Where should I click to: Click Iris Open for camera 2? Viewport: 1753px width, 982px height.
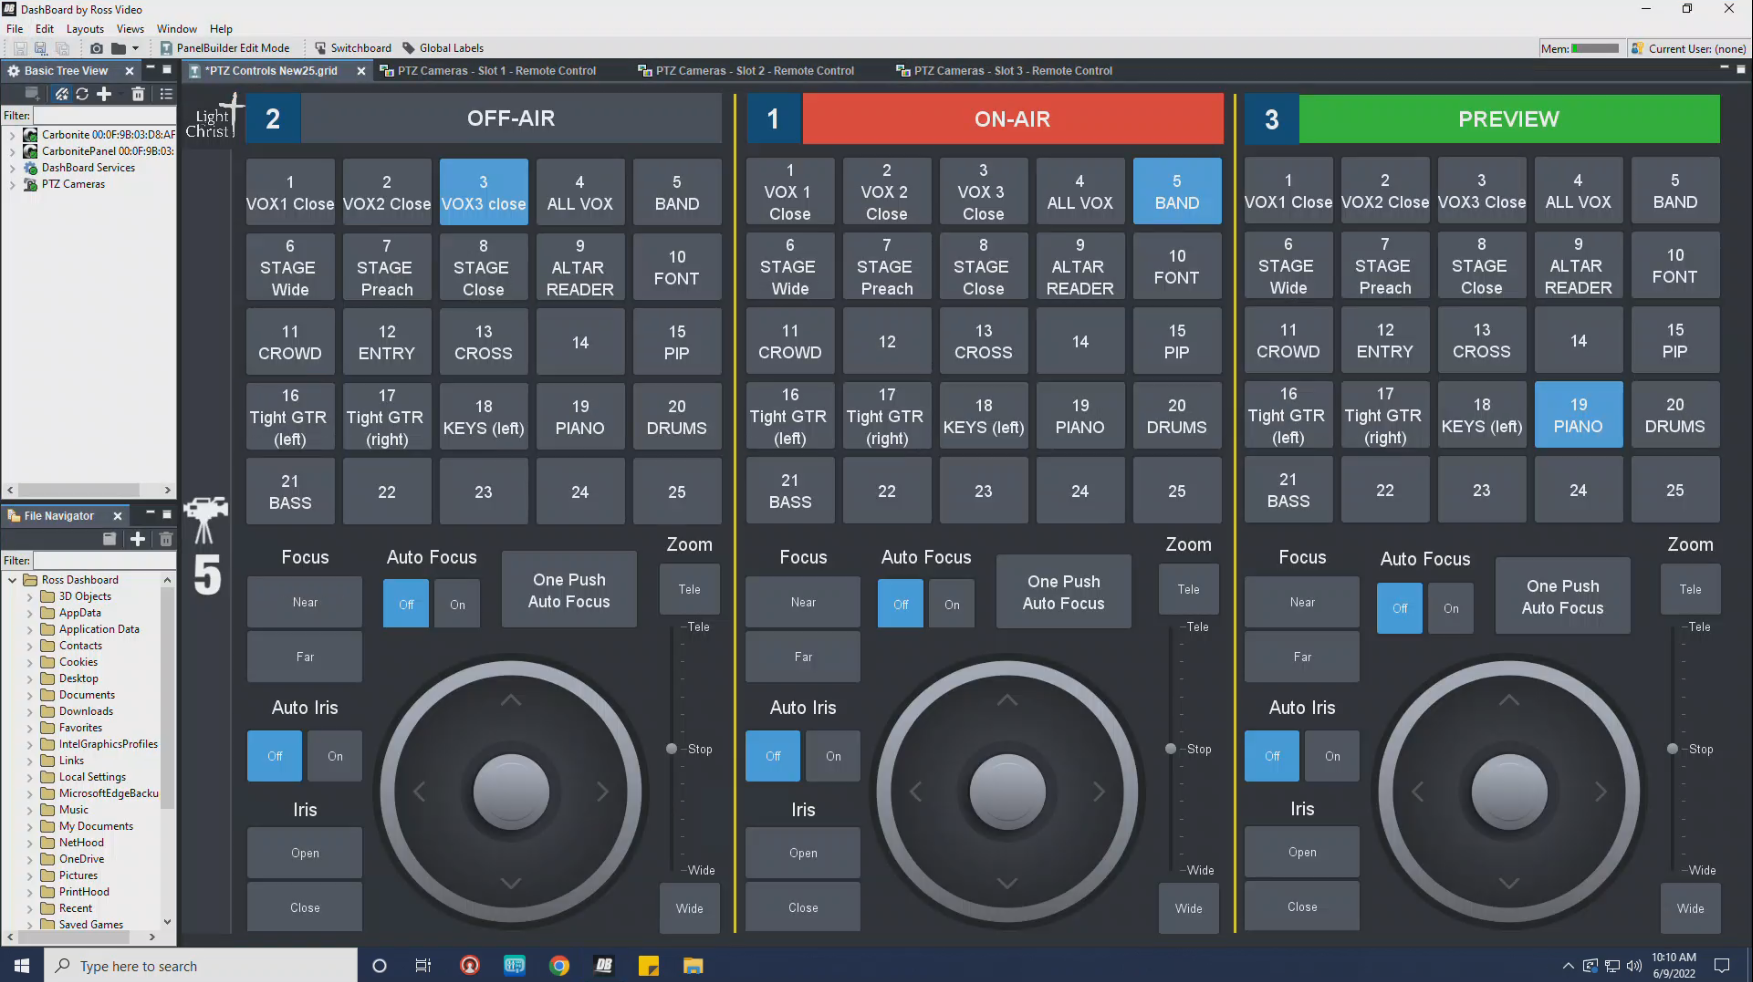click(305, 853)
